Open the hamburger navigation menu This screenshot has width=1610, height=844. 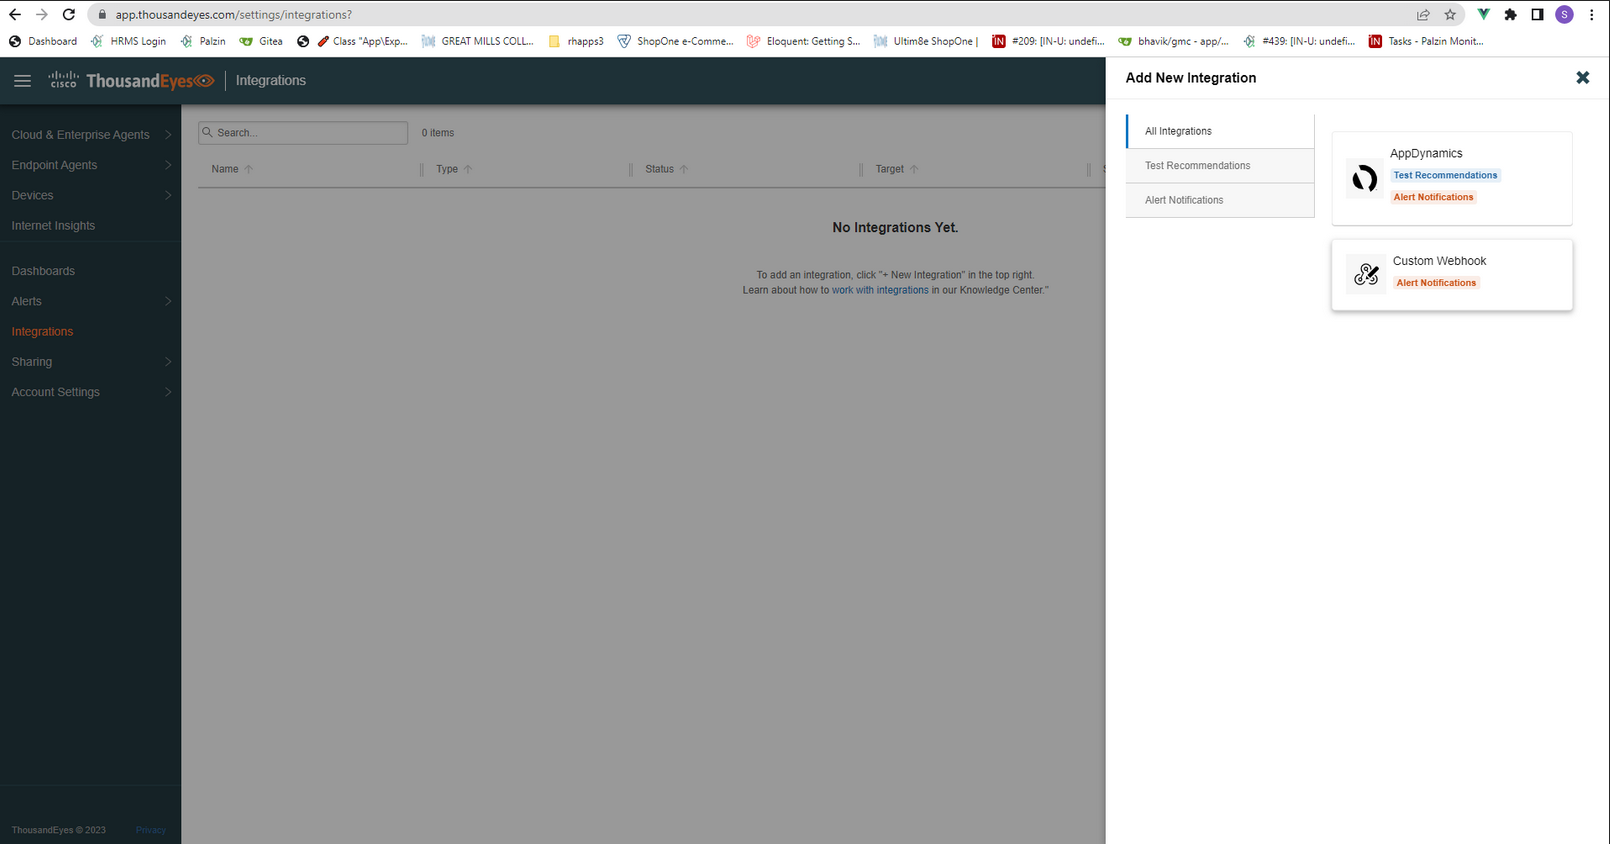(22, 81)
